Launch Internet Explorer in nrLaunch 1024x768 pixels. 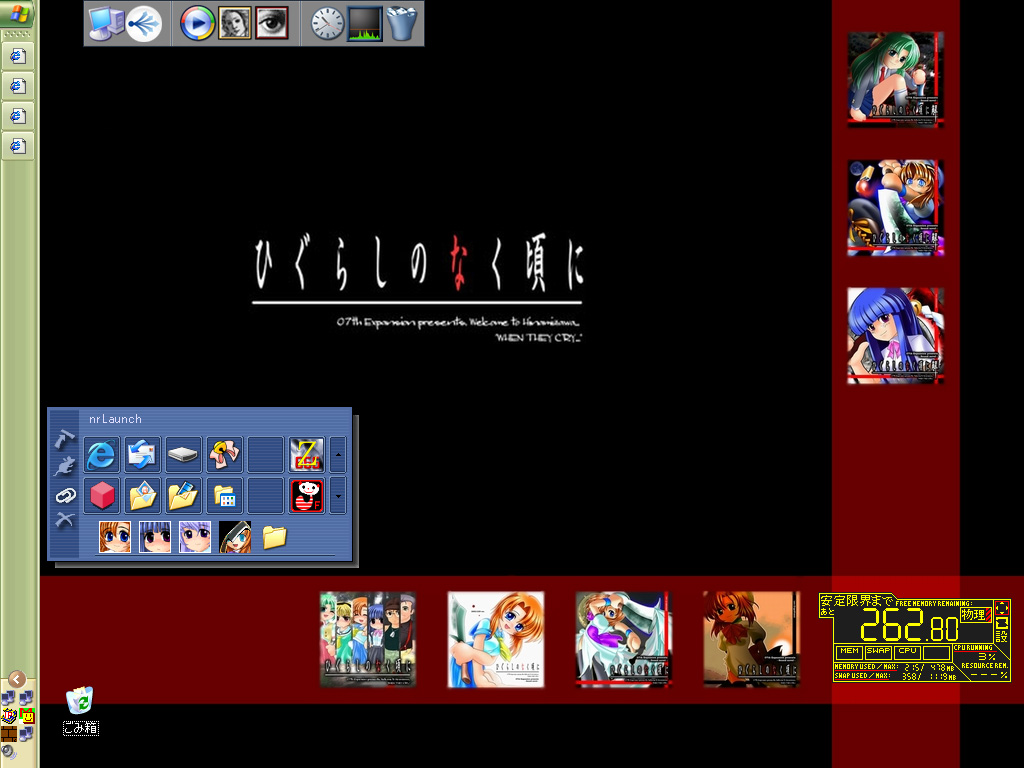tap(101, 455)
